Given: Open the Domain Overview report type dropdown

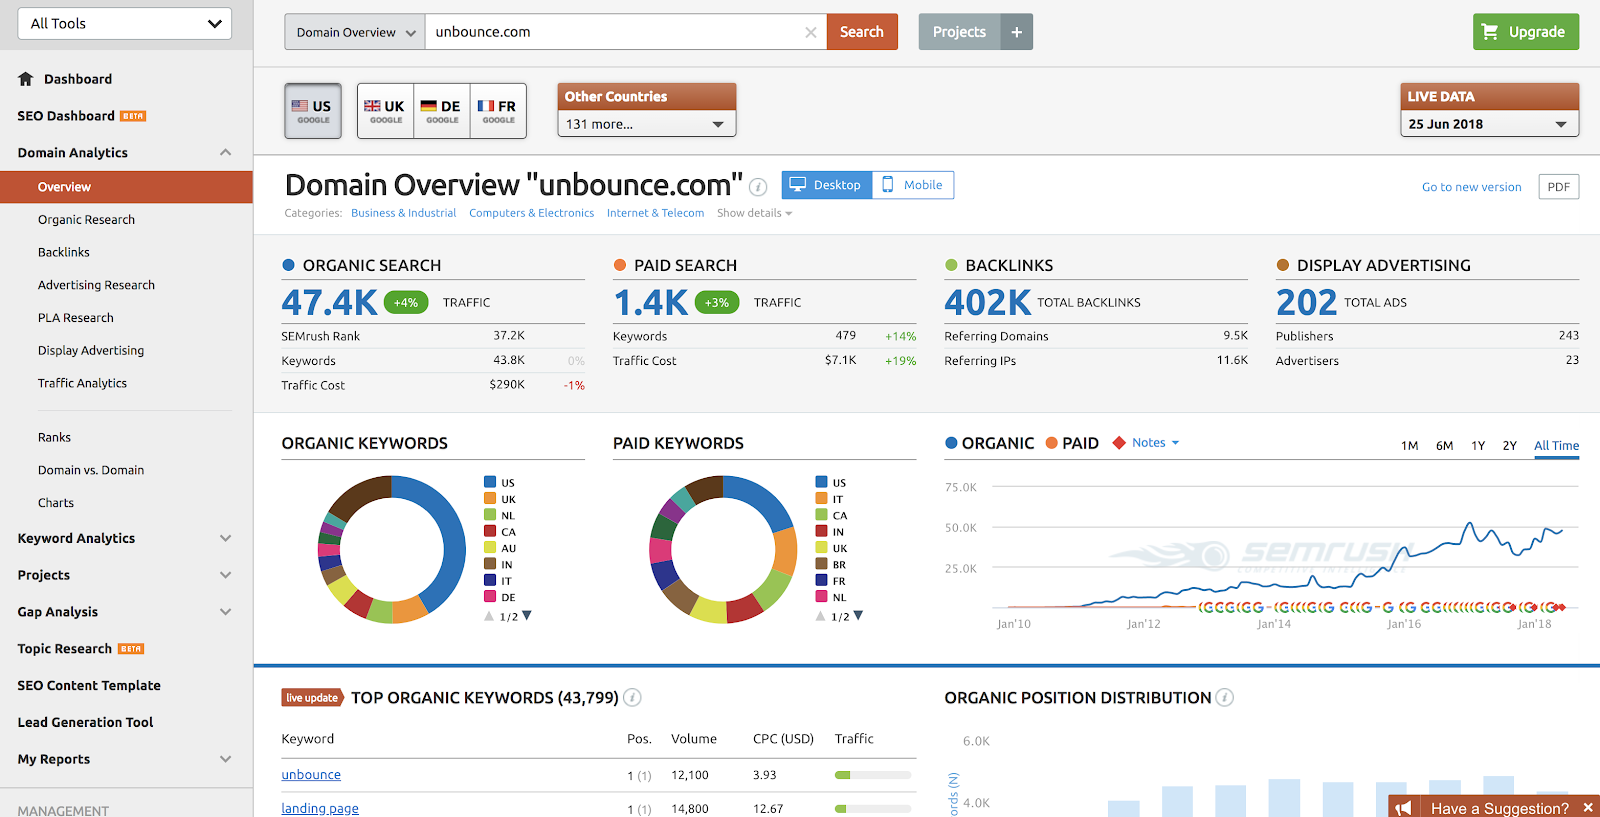Looking at the screenshot, I should pyautogui.click(x=355, y=32).
